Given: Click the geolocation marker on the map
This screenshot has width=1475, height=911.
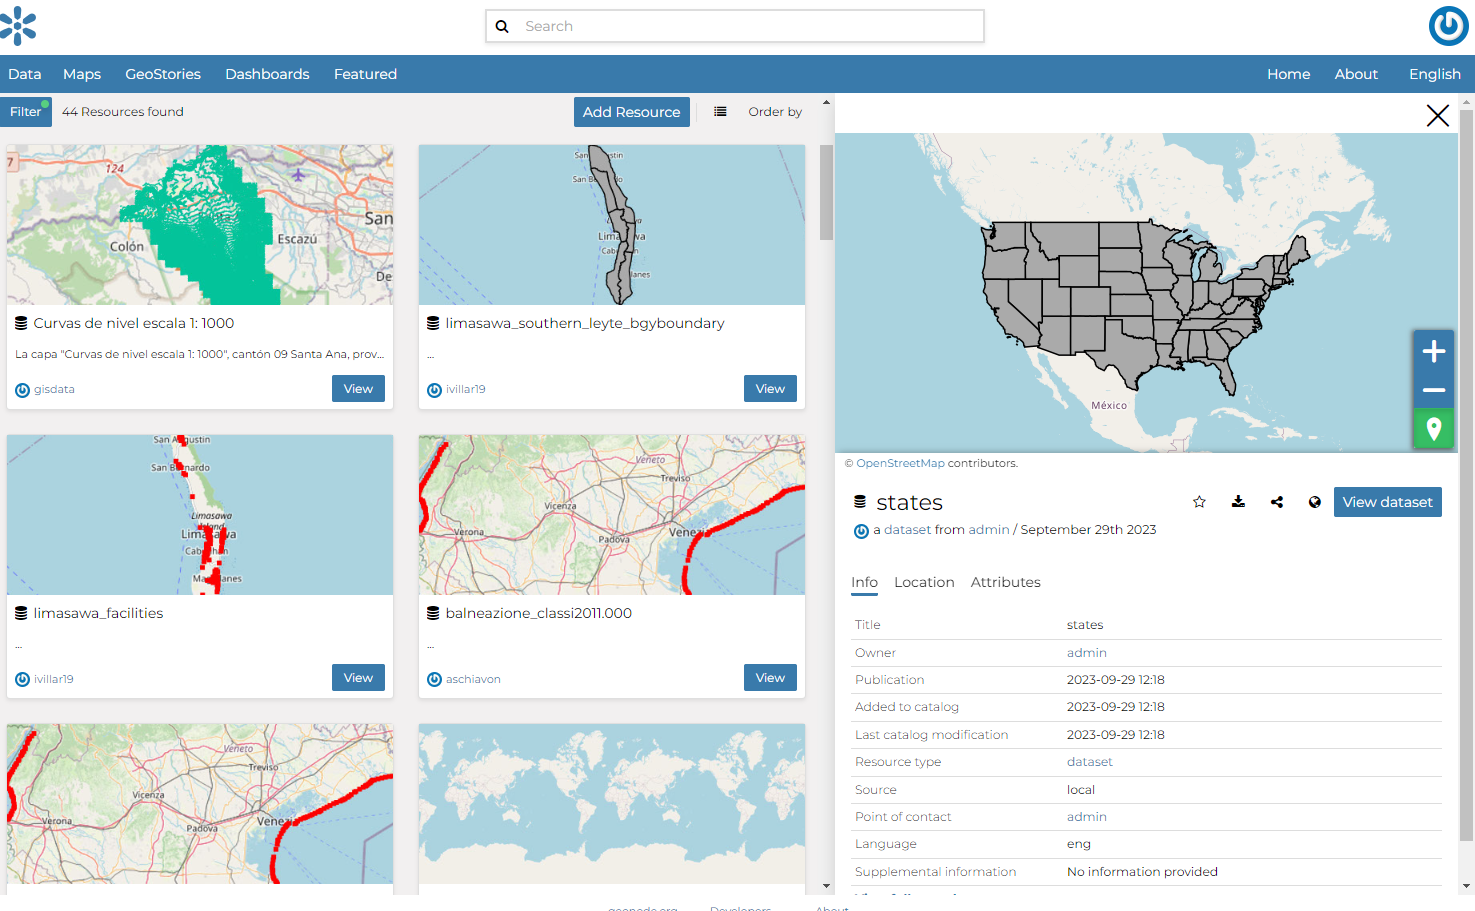Looking at the screenshot, I should pos(1433,428).
